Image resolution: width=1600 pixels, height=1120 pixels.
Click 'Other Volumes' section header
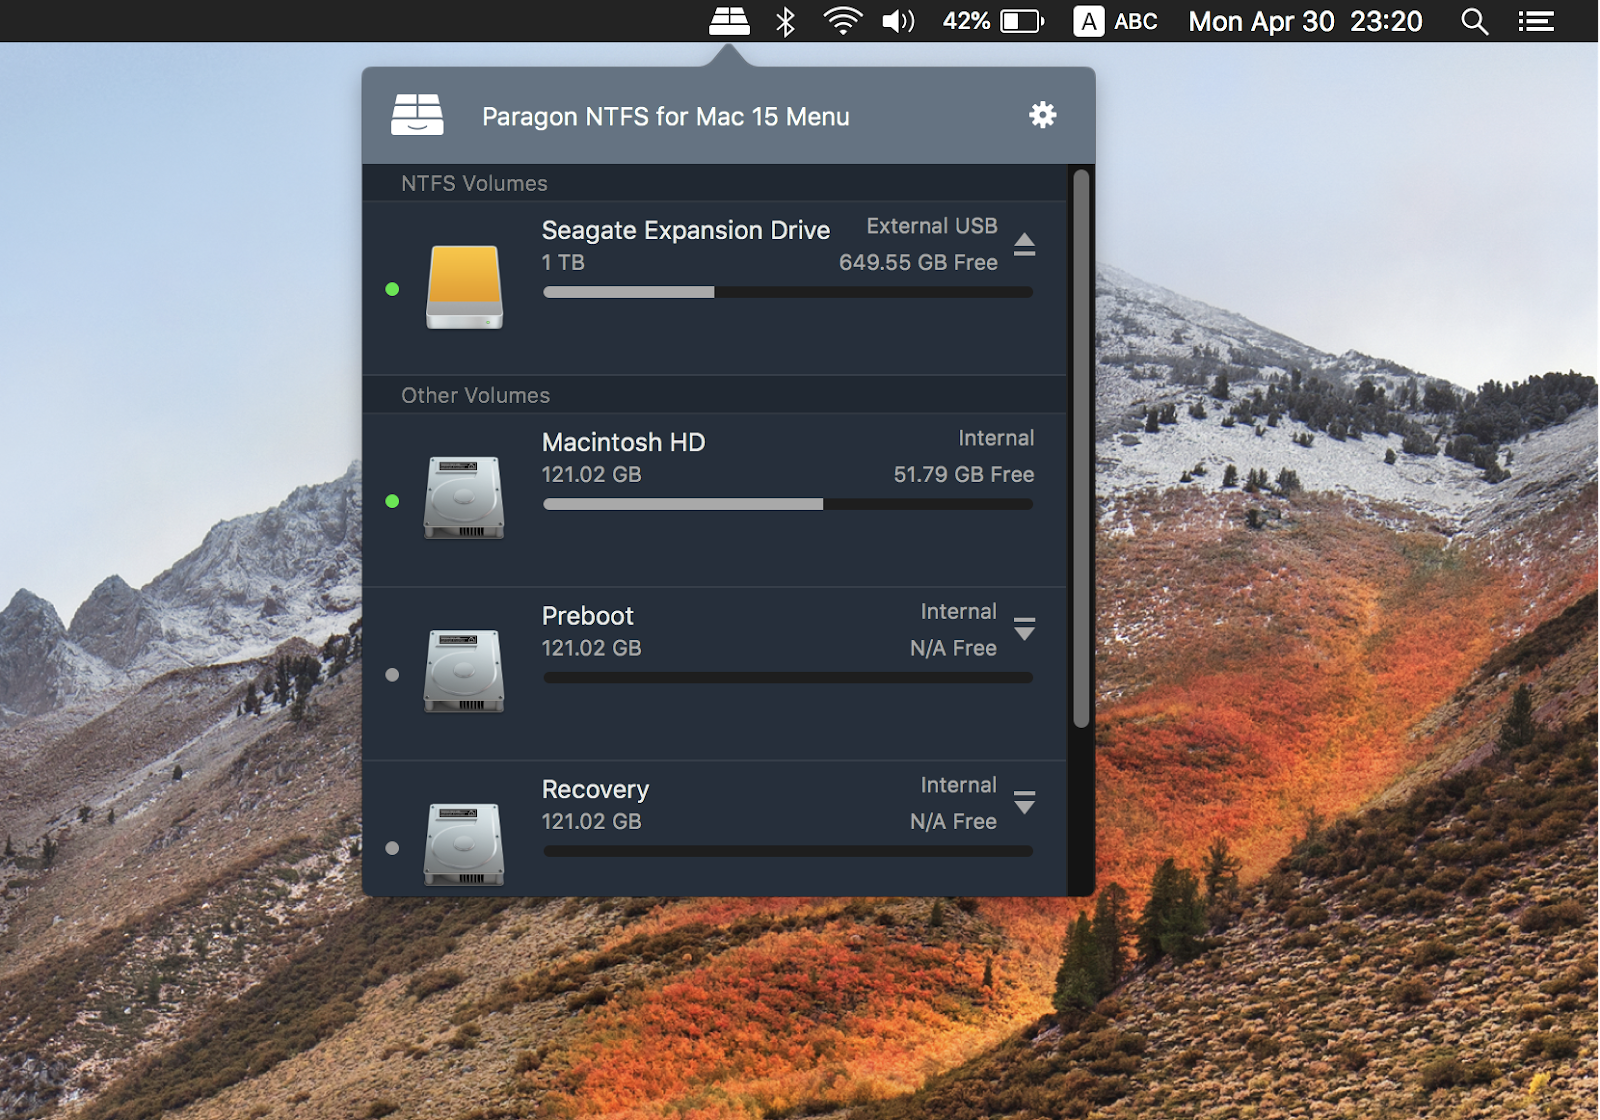tap(475, 395)
